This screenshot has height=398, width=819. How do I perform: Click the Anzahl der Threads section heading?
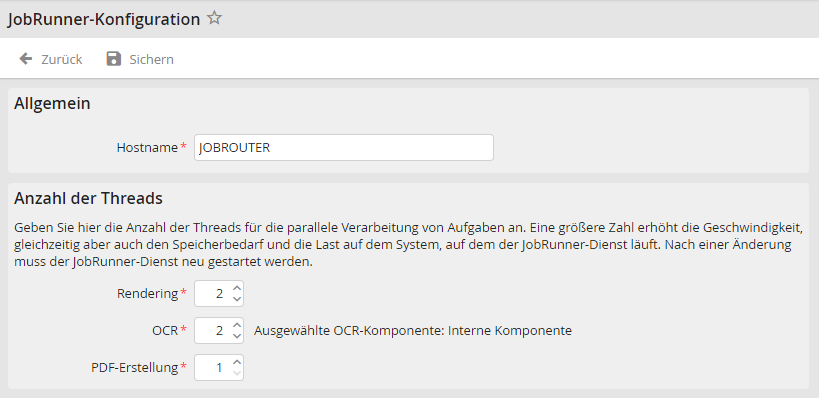(88, 198)
